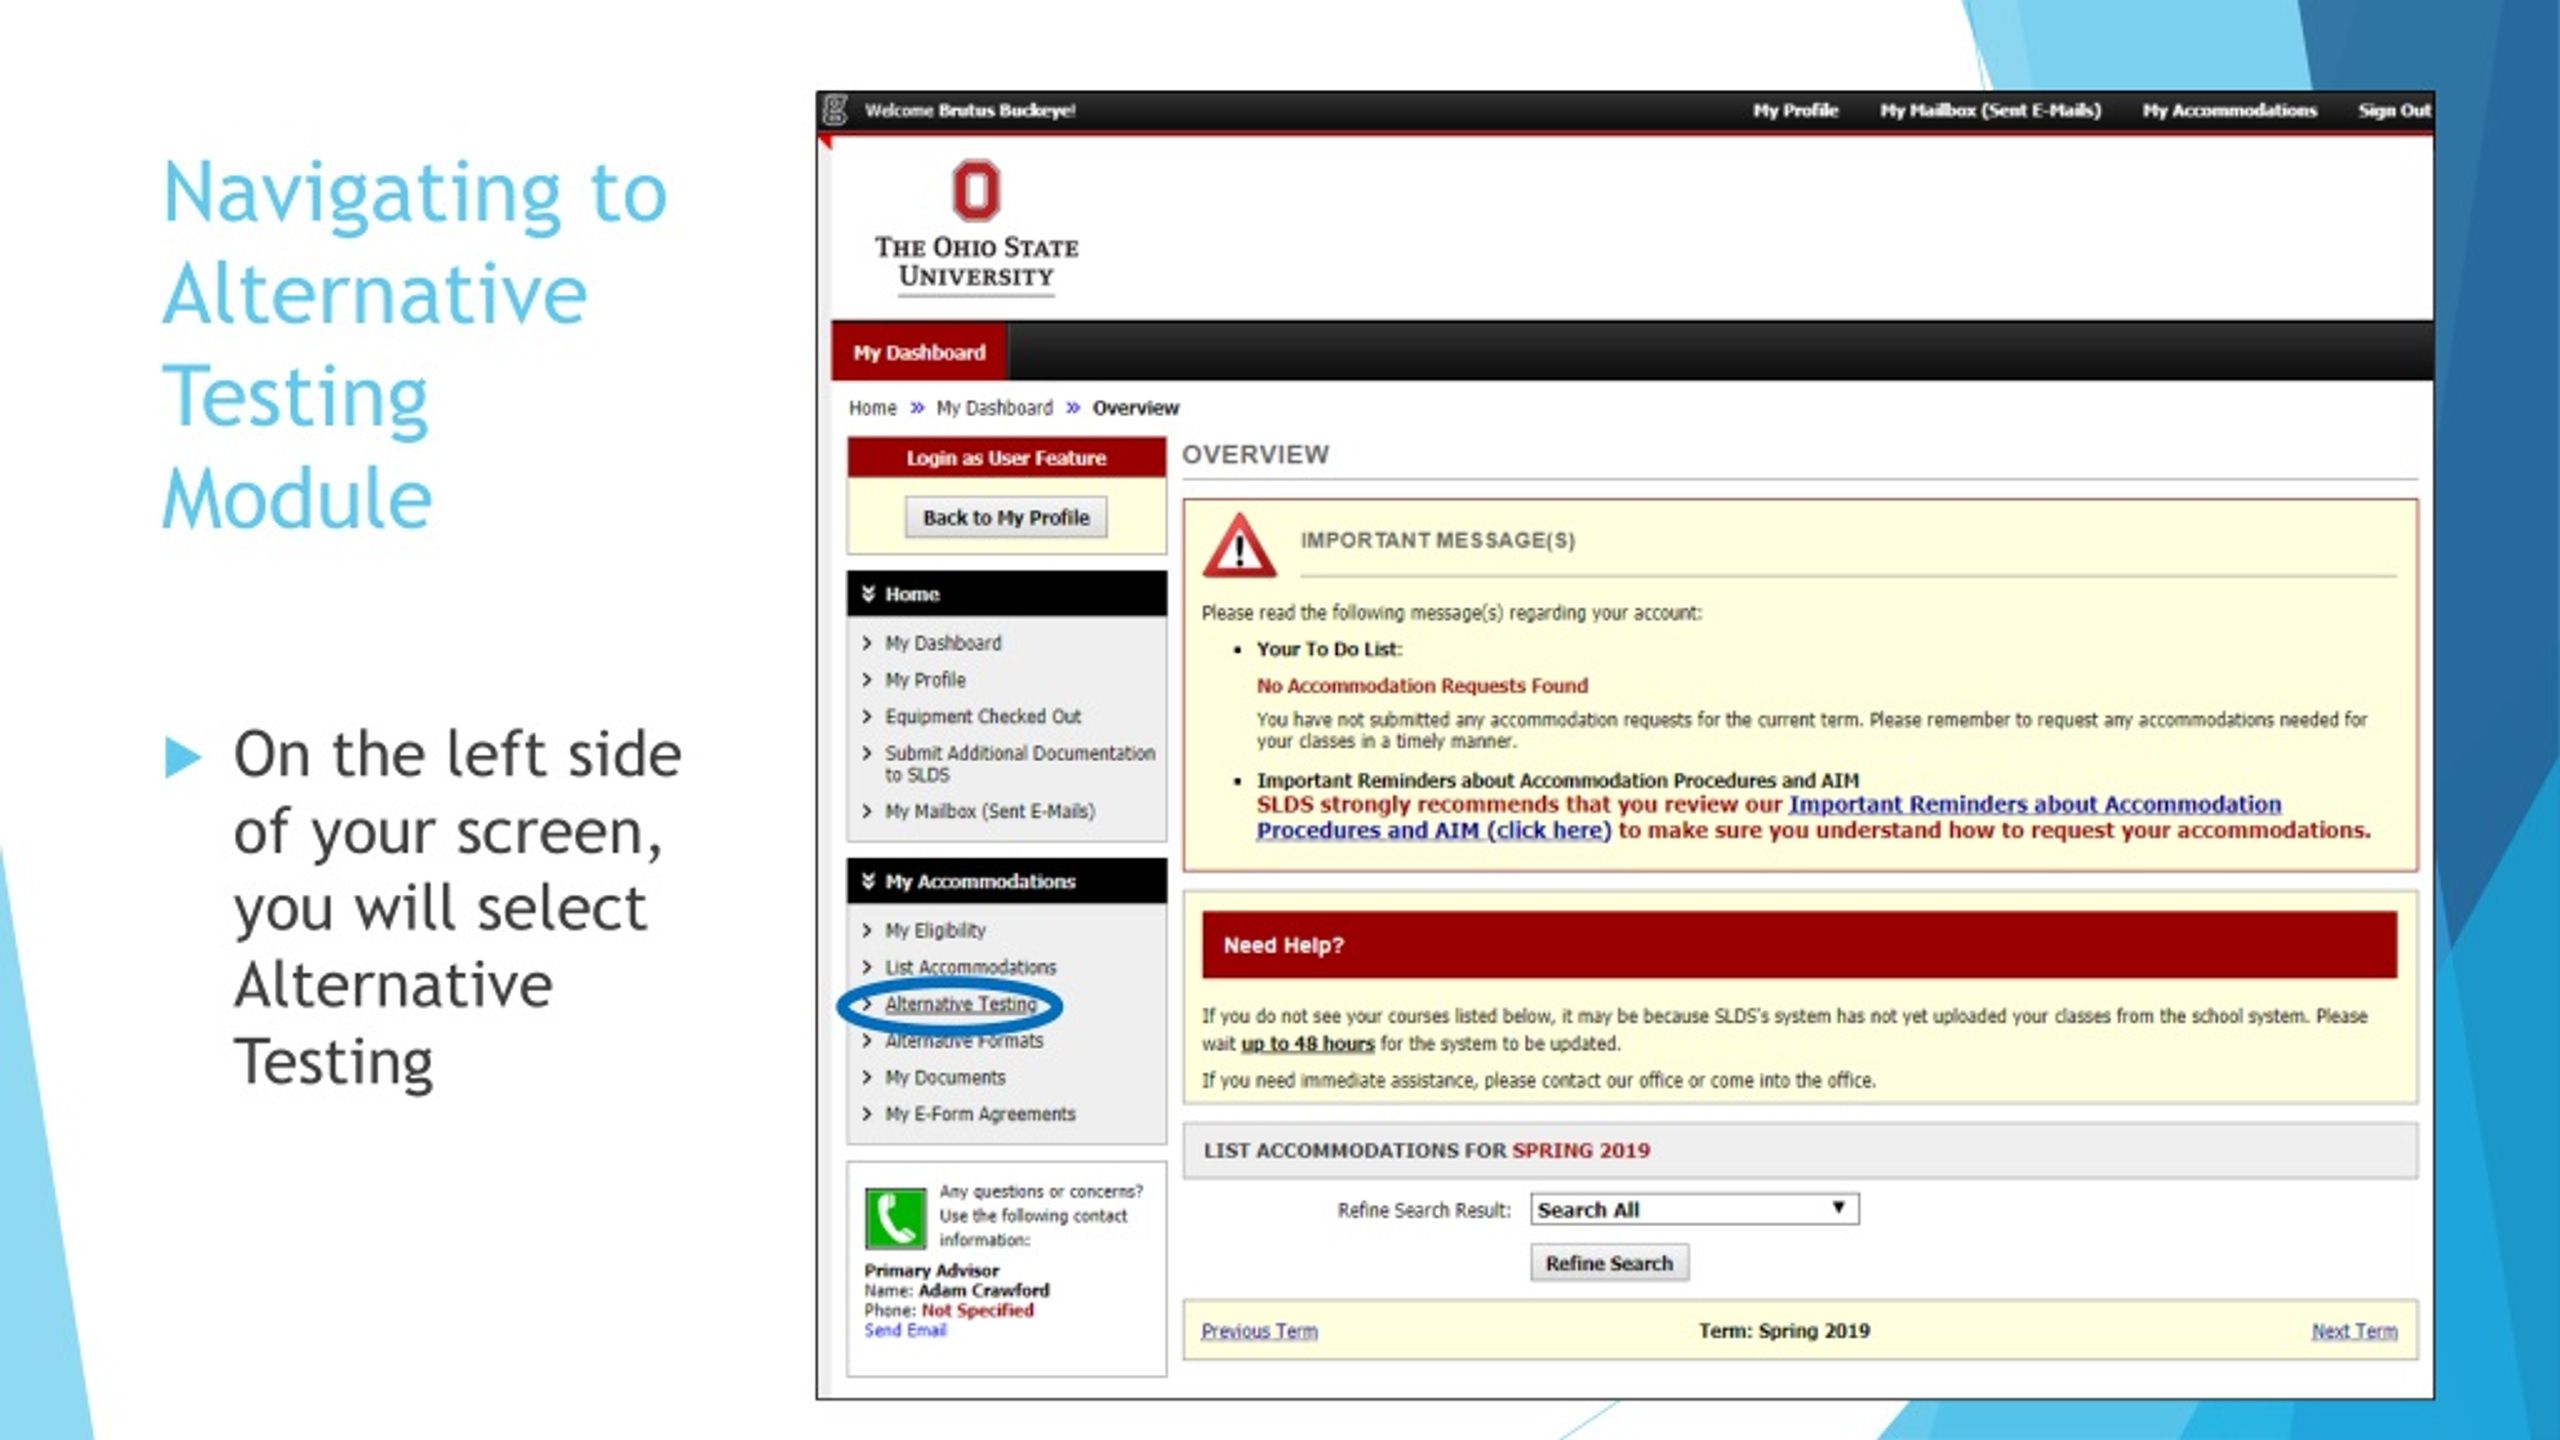Click Home in the breadcrumb trail
Viewport: 2560px width, 1440px height.
(x=872, y=408)
